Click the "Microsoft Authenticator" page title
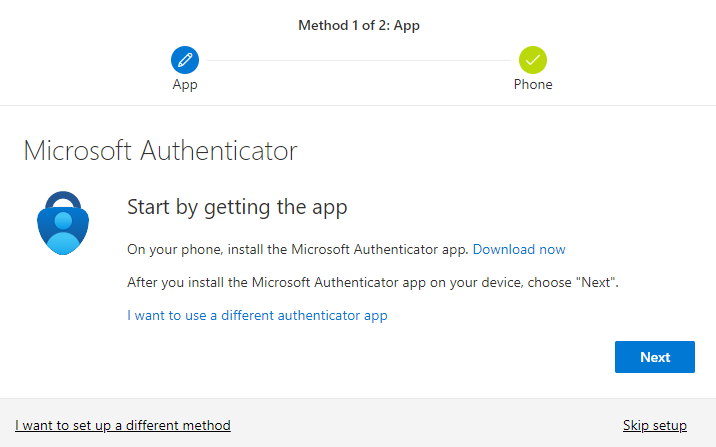Viewport: 716px width, 447px height. click(160, 151)
